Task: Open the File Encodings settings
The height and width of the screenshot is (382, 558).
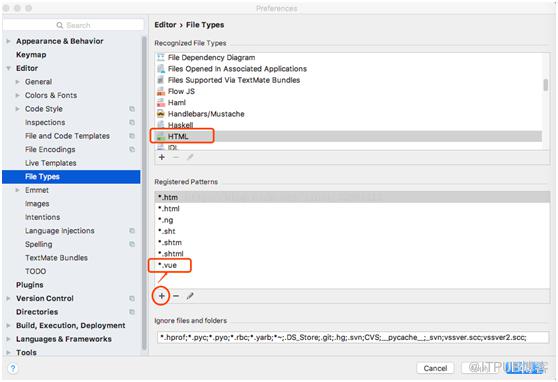Action: click(50, 150)
